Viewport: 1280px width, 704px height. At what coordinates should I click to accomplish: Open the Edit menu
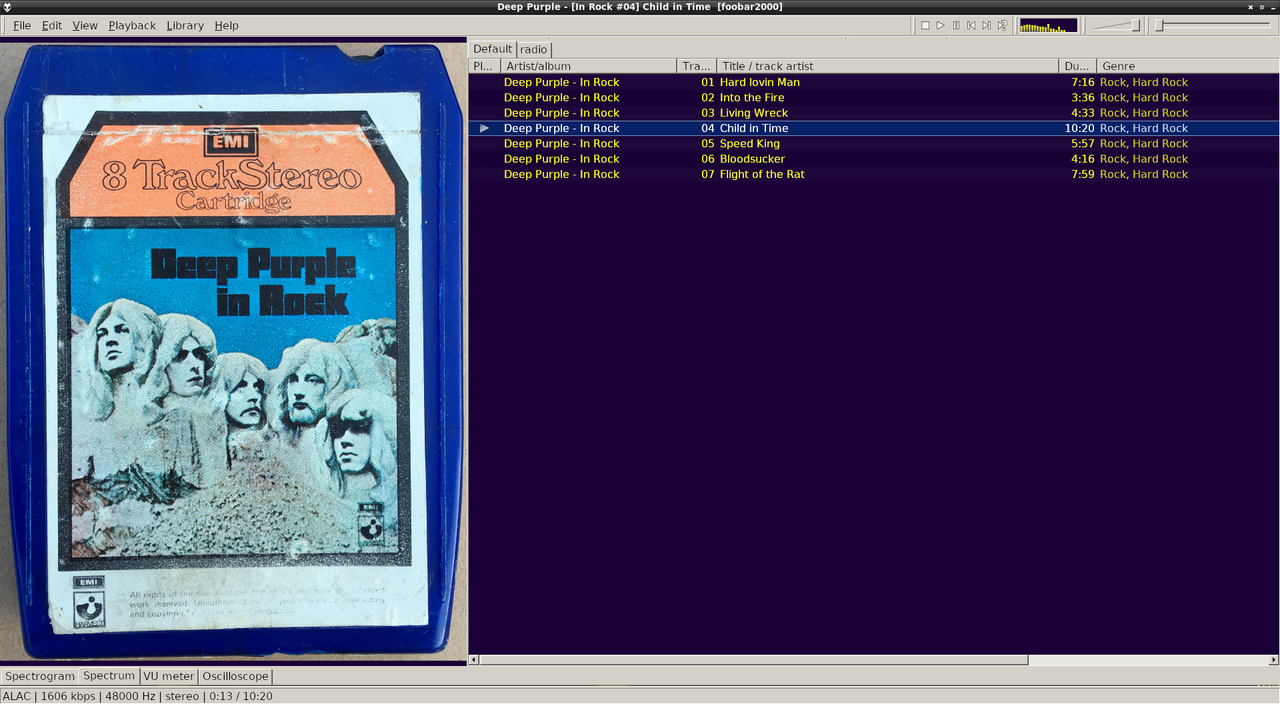52,25
